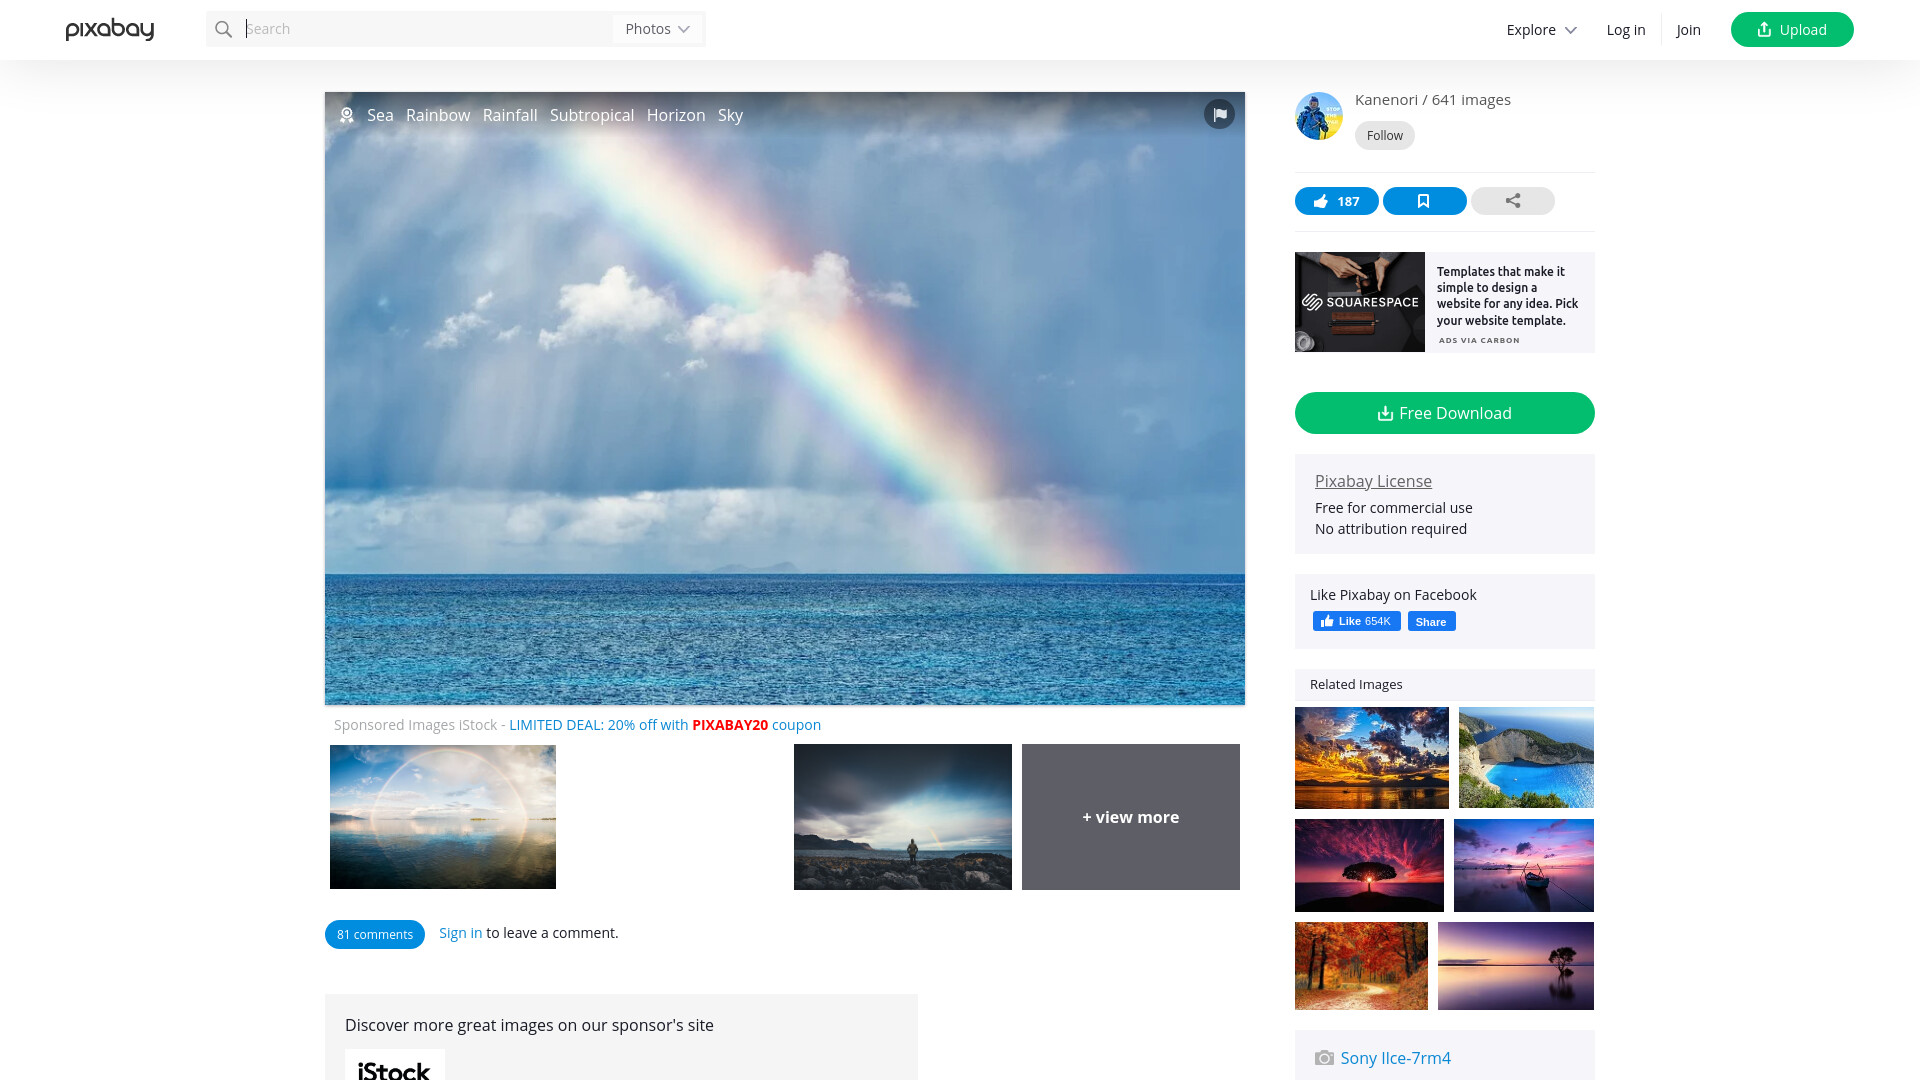Image resolution: width=1920 pixels, height=1080 pixels.
Task: Open the Rainfall tag
Action: tap(510, 115)
